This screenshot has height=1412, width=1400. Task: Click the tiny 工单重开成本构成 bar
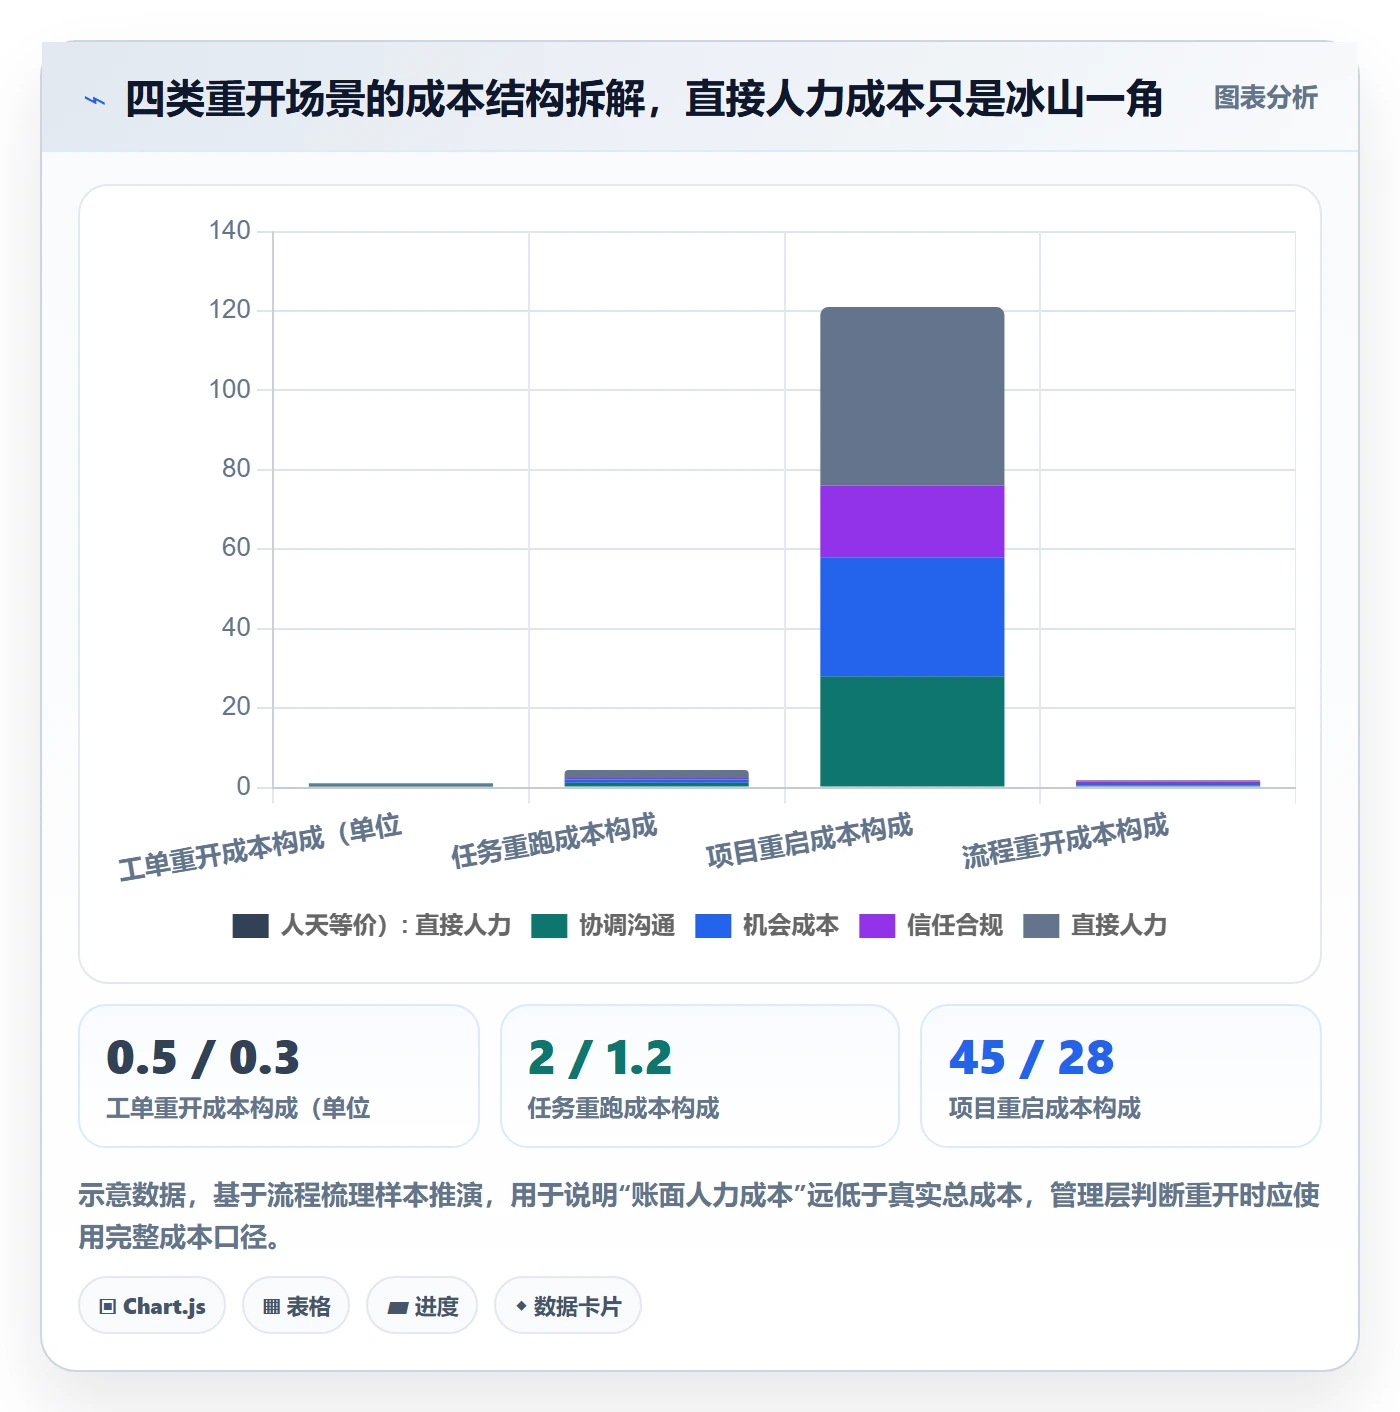401,785
